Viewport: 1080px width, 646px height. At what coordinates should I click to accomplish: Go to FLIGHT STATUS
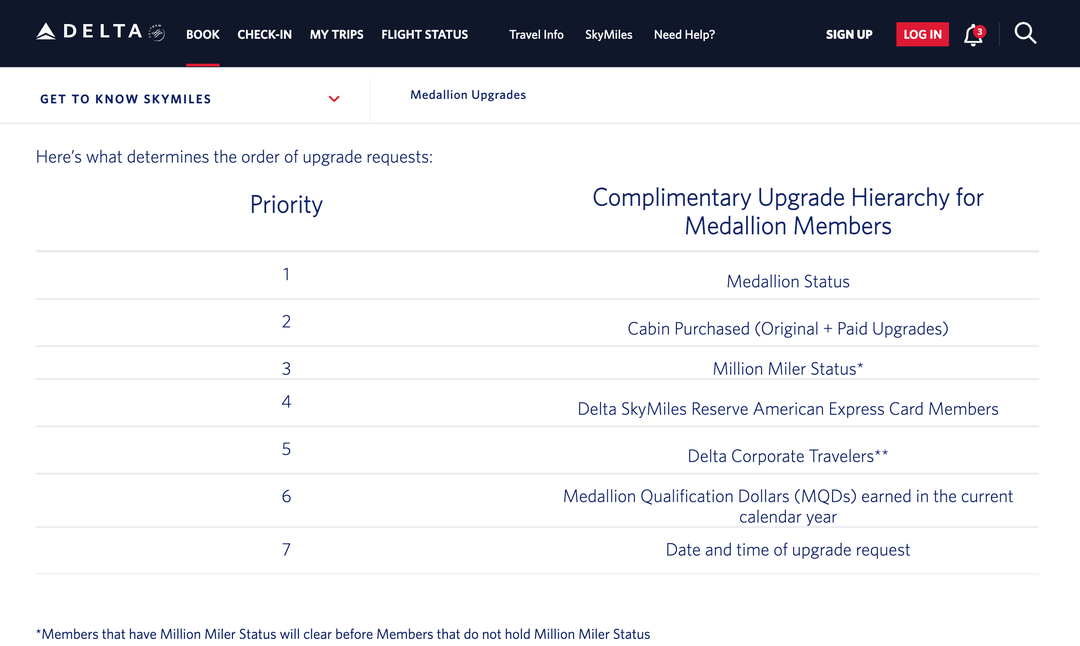424,34
